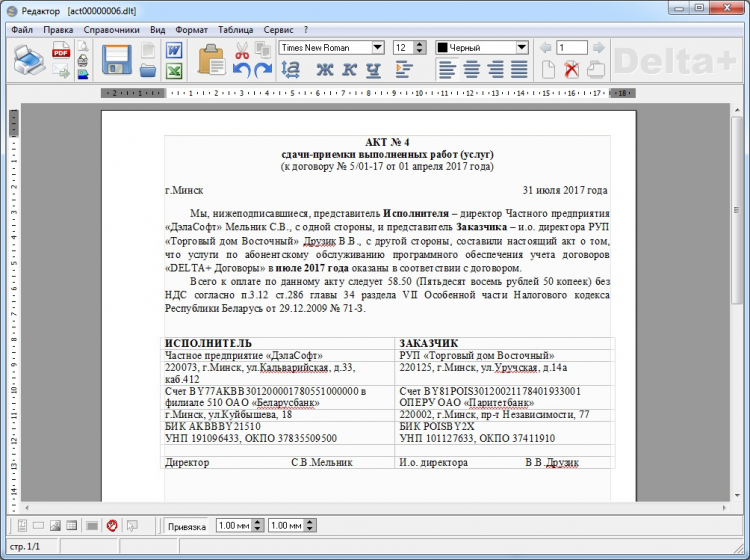
Task: Undo the last action
Action: [x=242, y=70]
